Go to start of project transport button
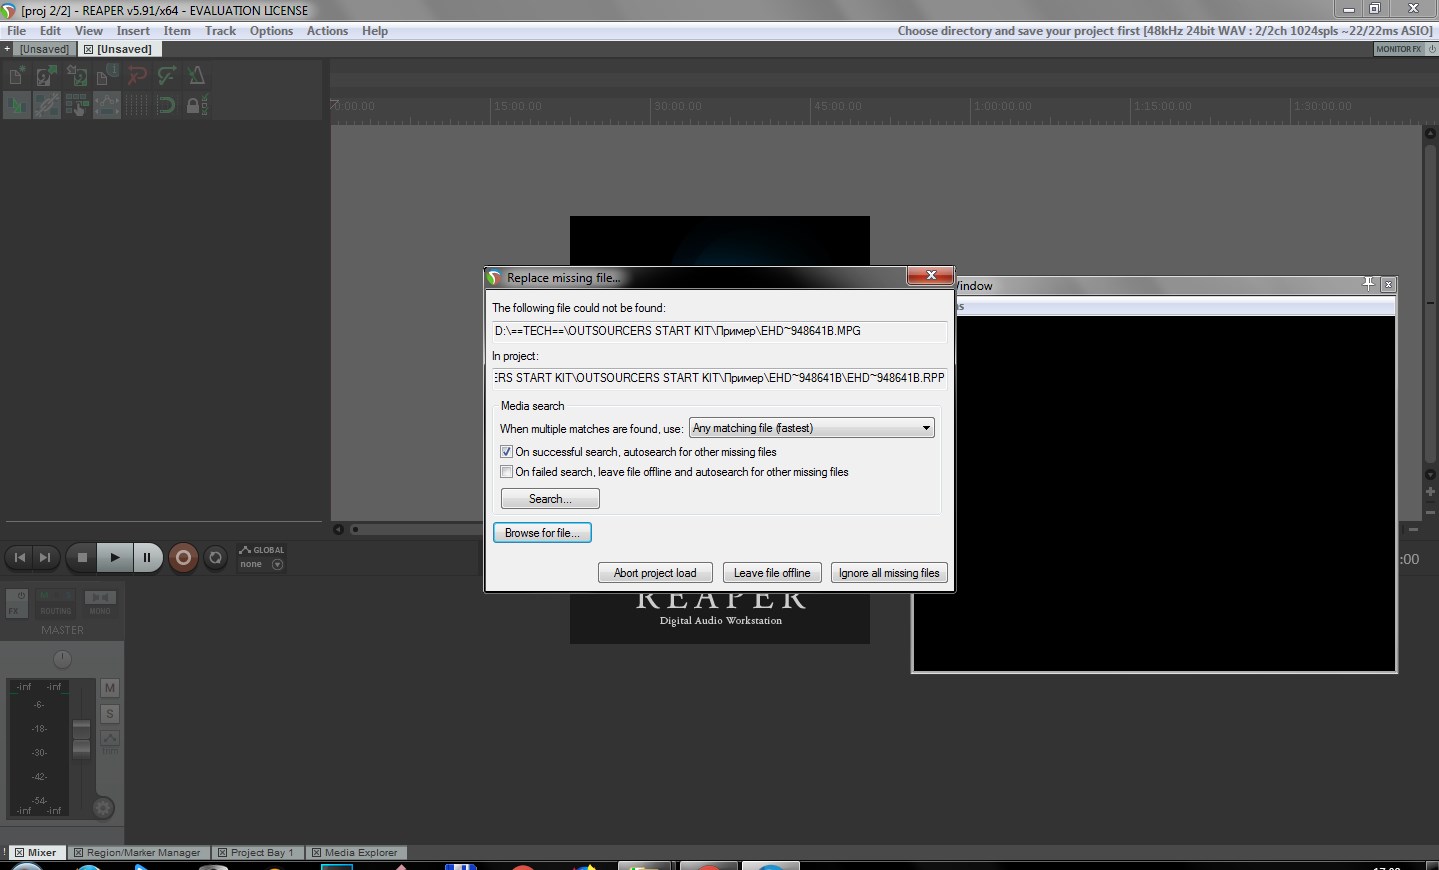The height and width of the screenshot is (870, 1439). pyautogui.click(x=20, y=557)
